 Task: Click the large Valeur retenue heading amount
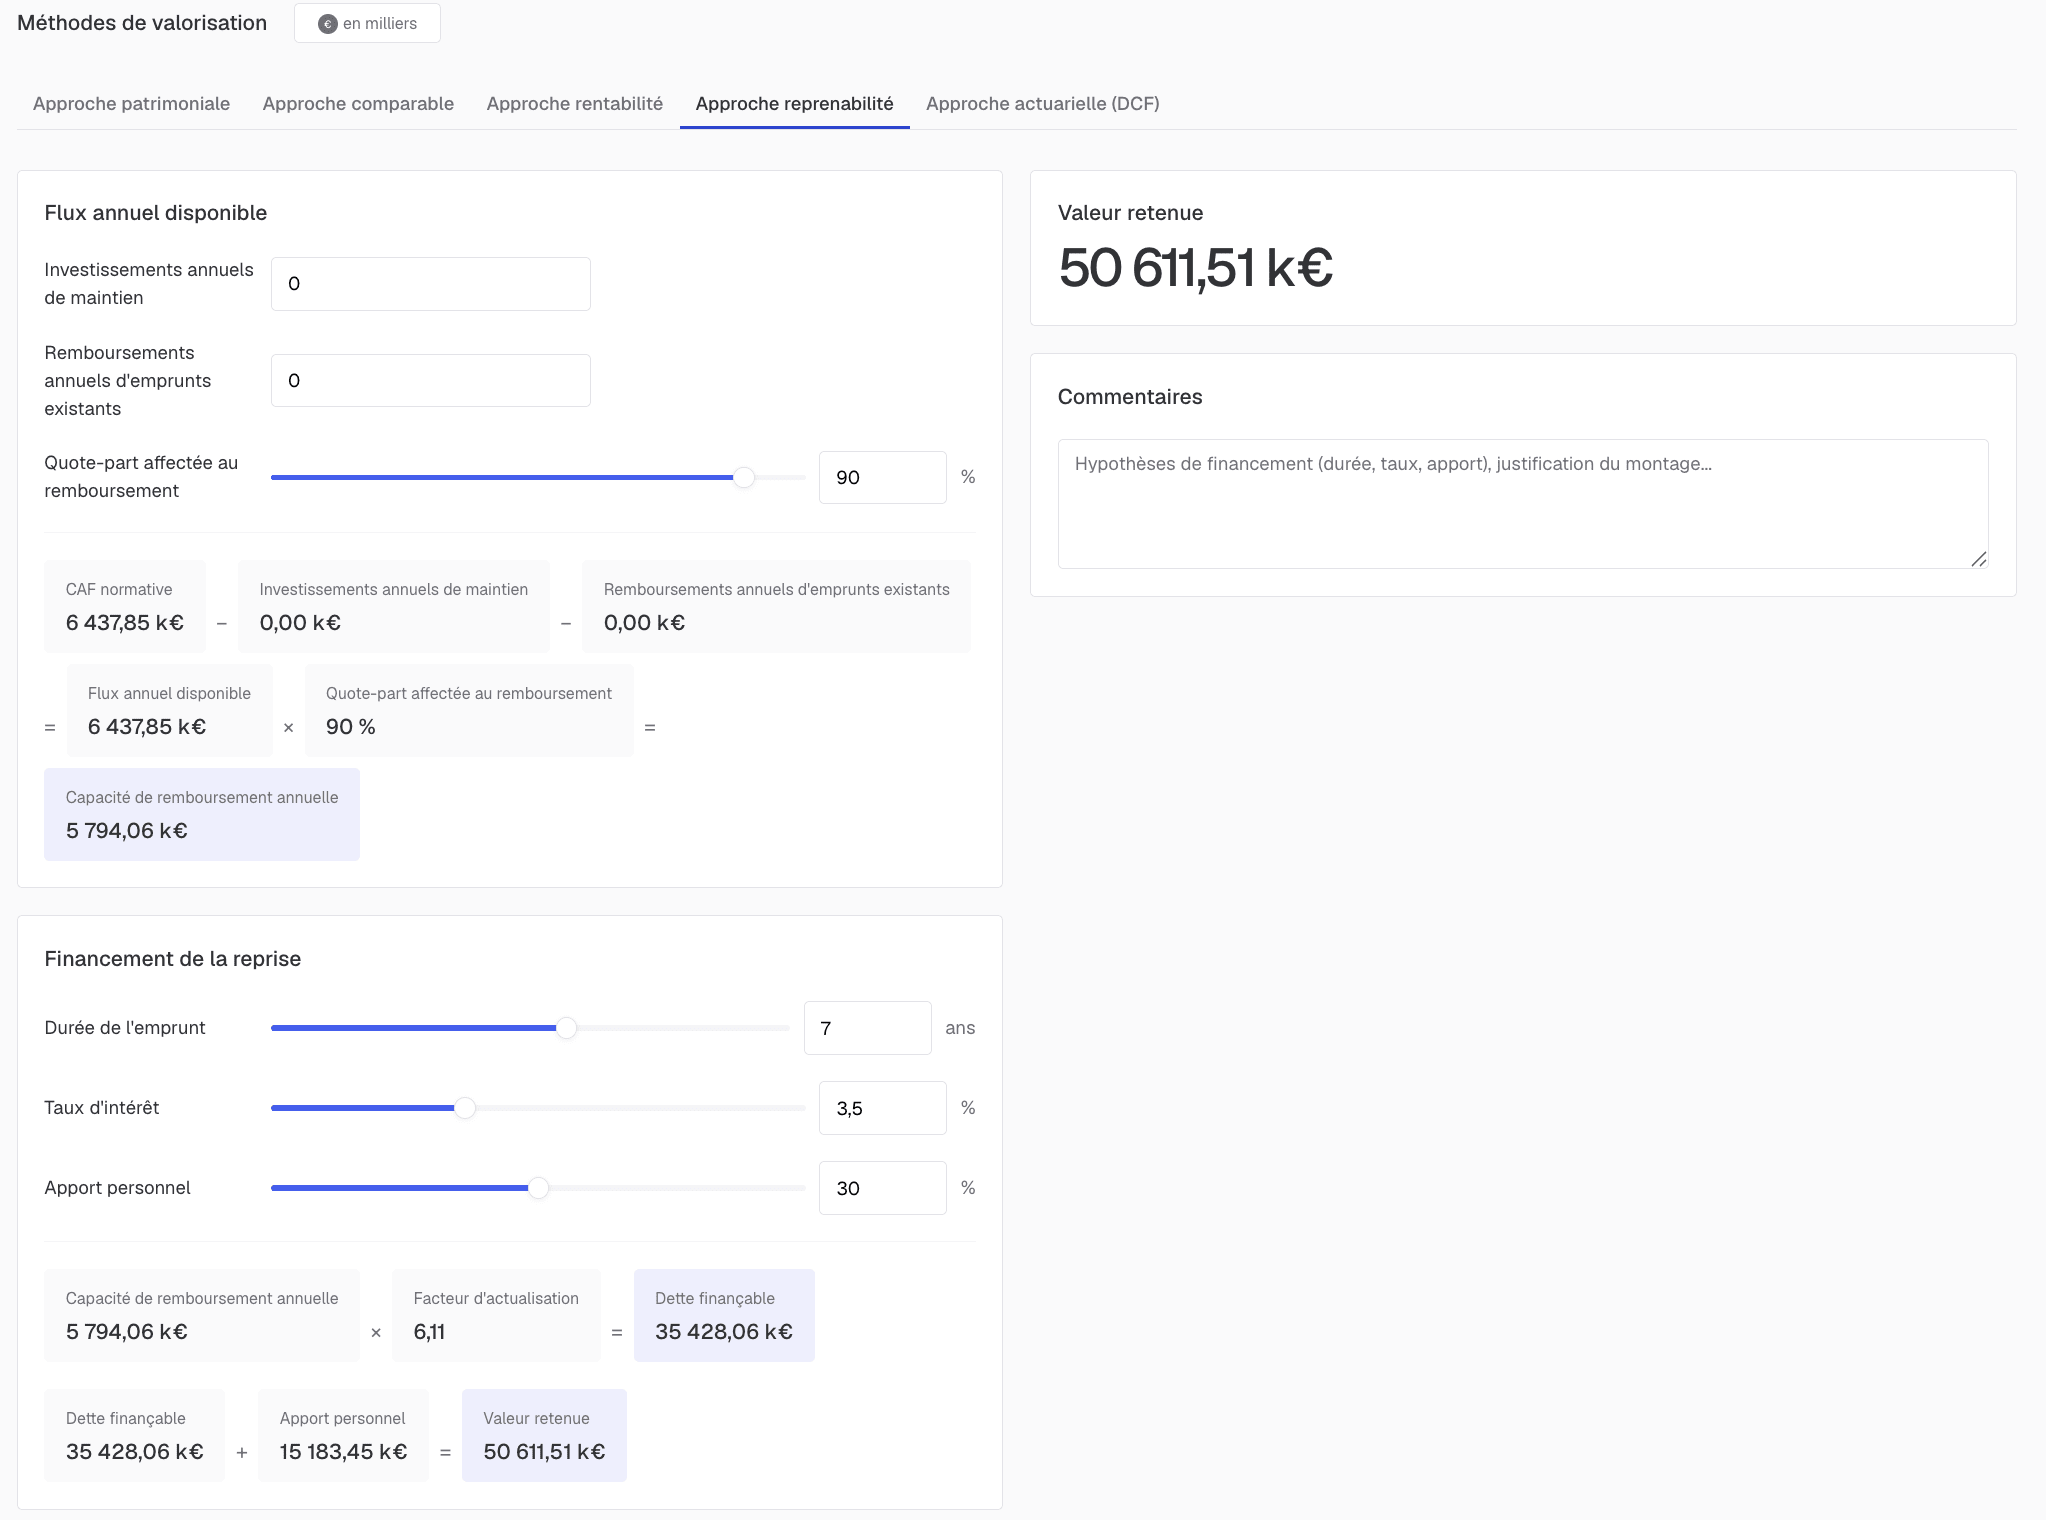(1195, 268)
